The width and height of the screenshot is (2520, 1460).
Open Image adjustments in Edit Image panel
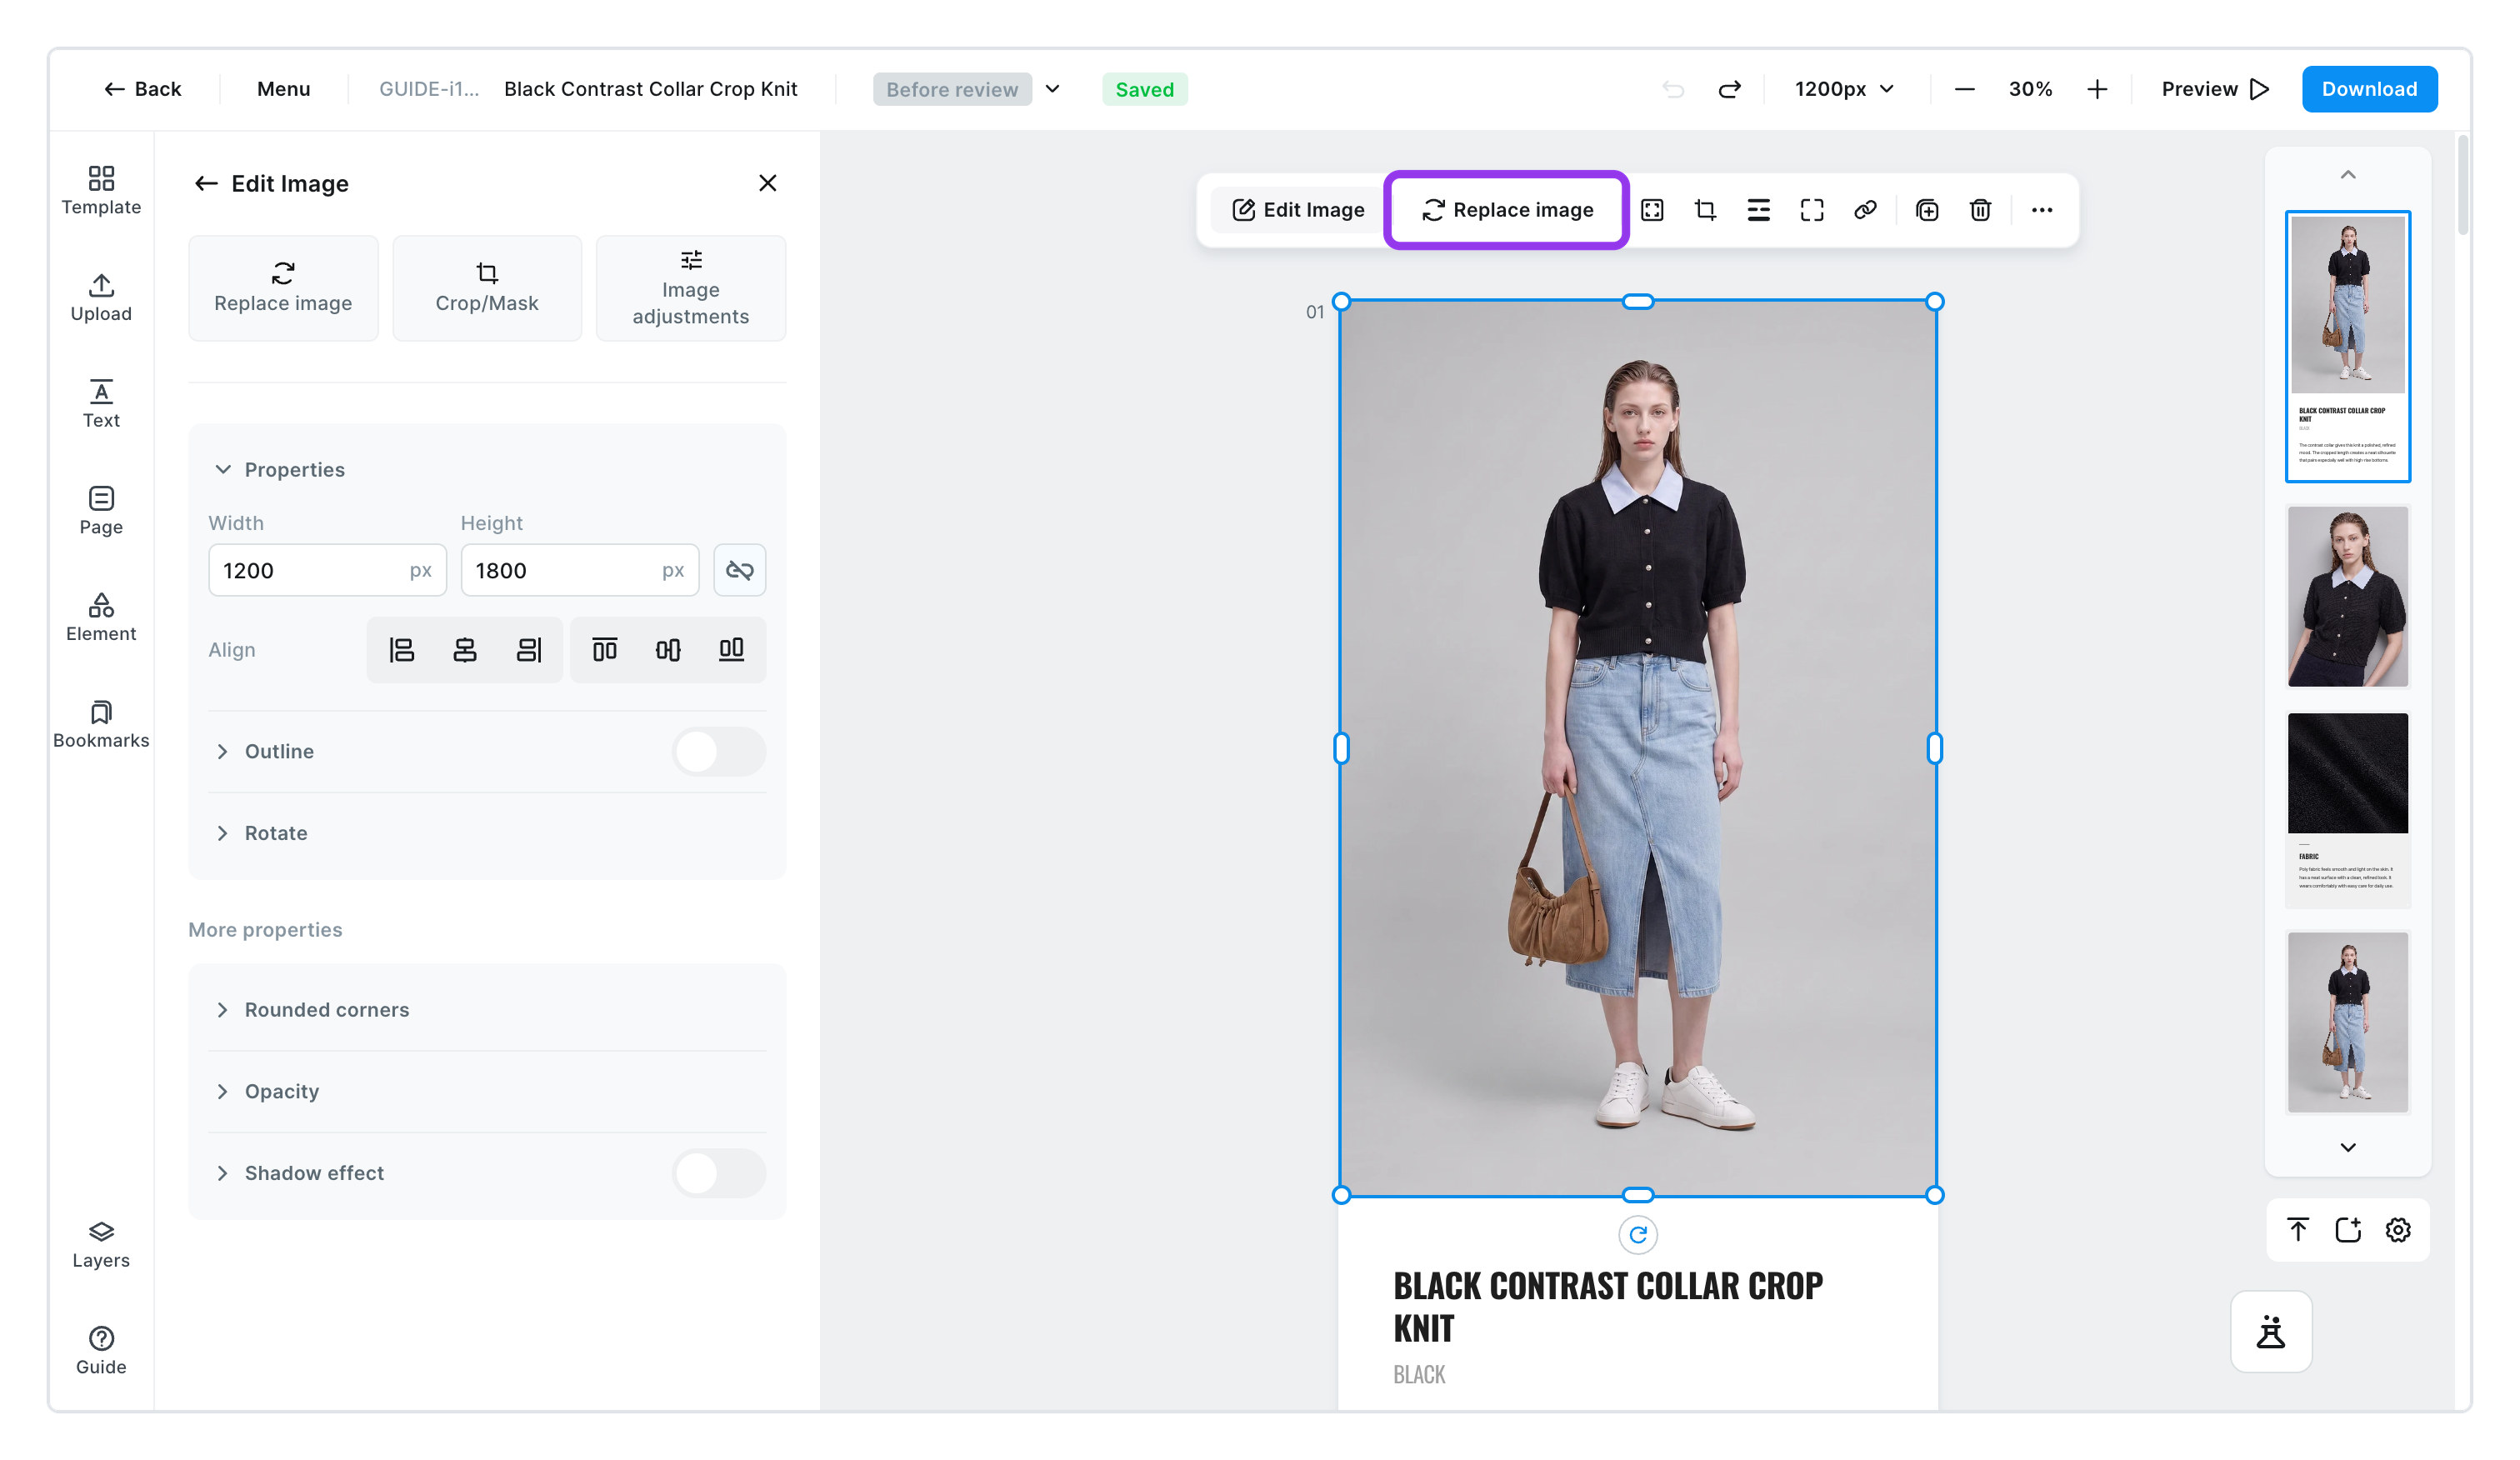pos(691,288)
